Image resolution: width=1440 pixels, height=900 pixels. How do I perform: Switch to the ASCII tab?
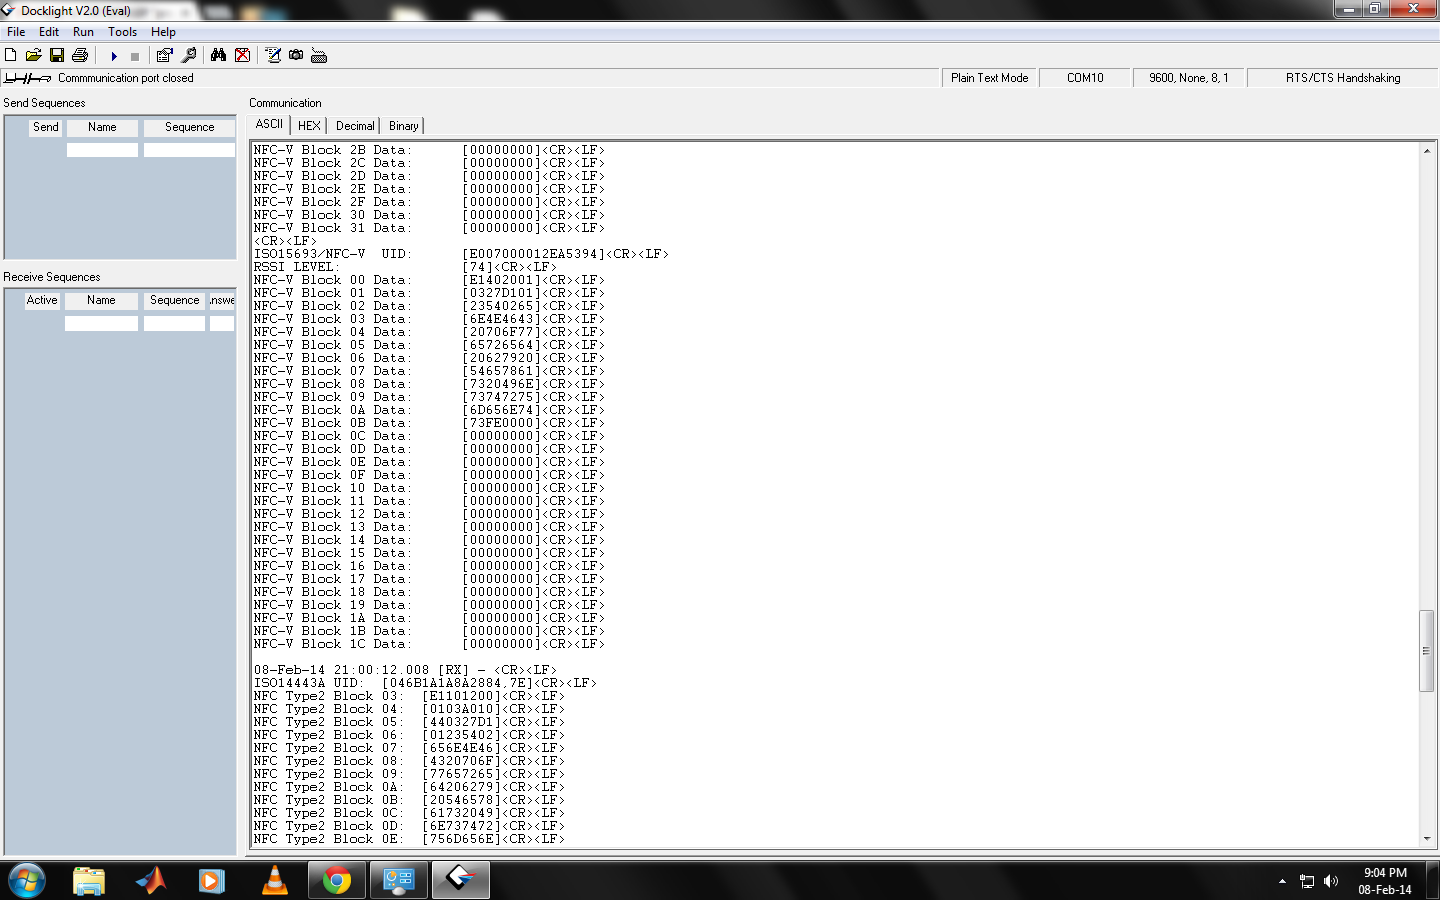click(269, 124)
